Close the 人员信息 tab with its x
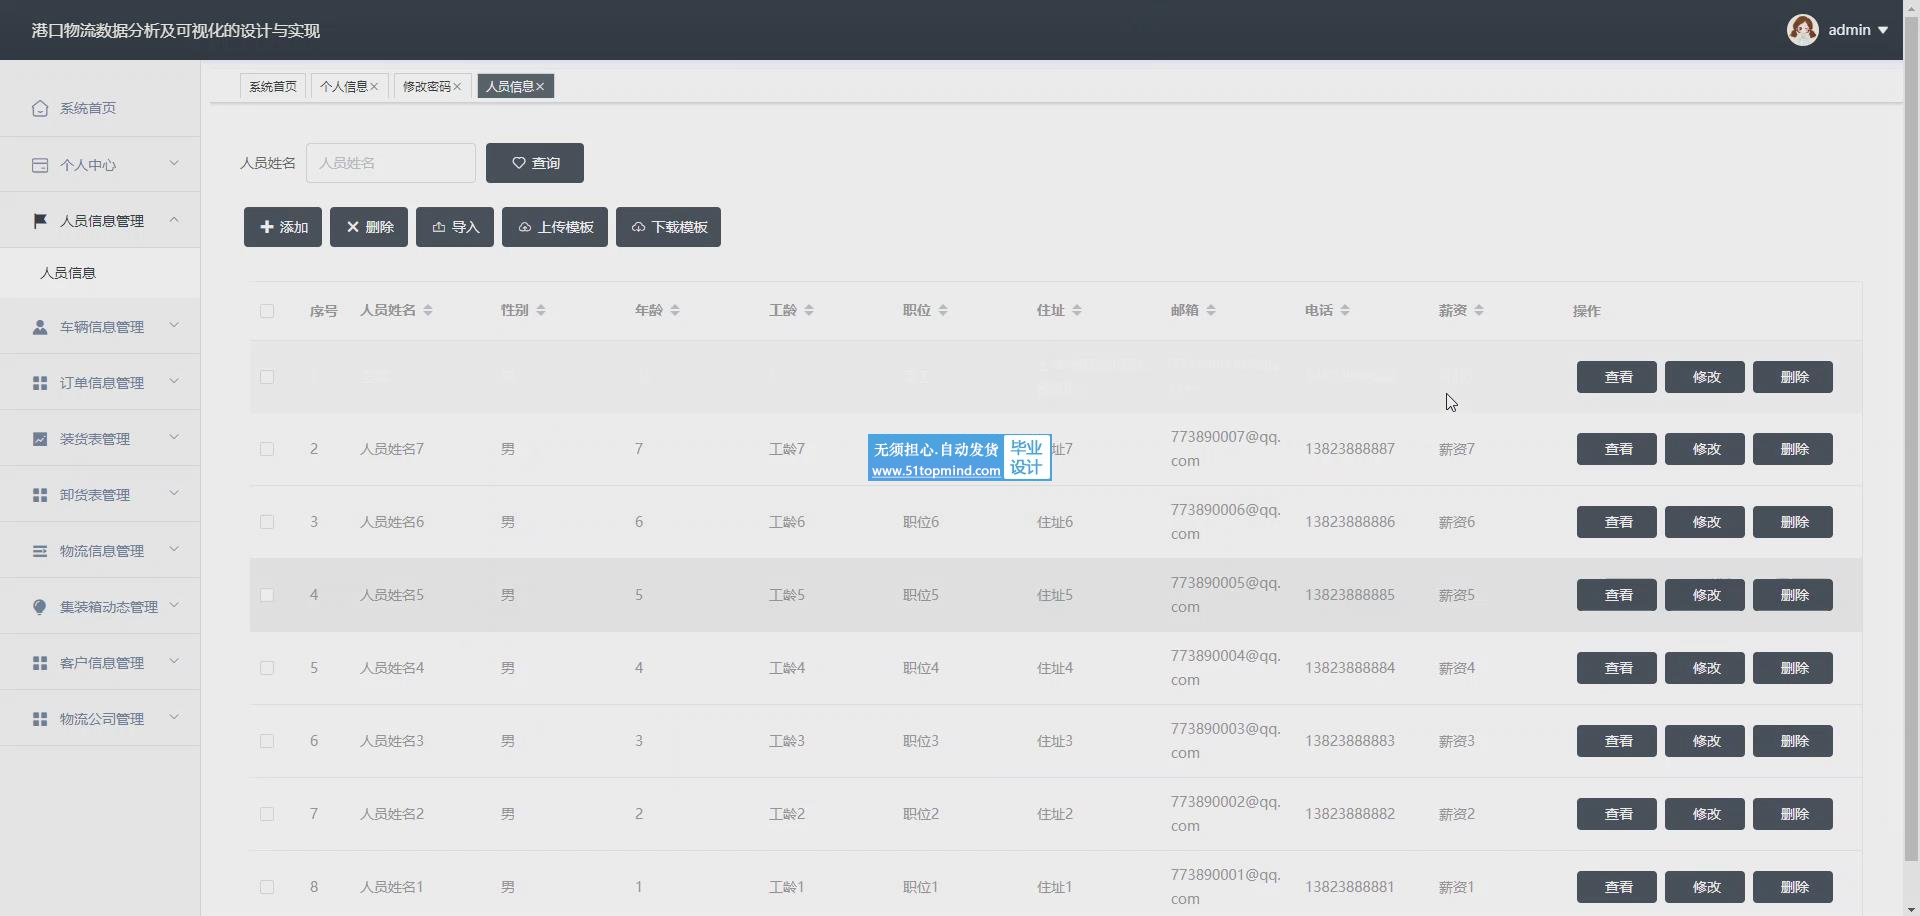 (x=540, y=87)
